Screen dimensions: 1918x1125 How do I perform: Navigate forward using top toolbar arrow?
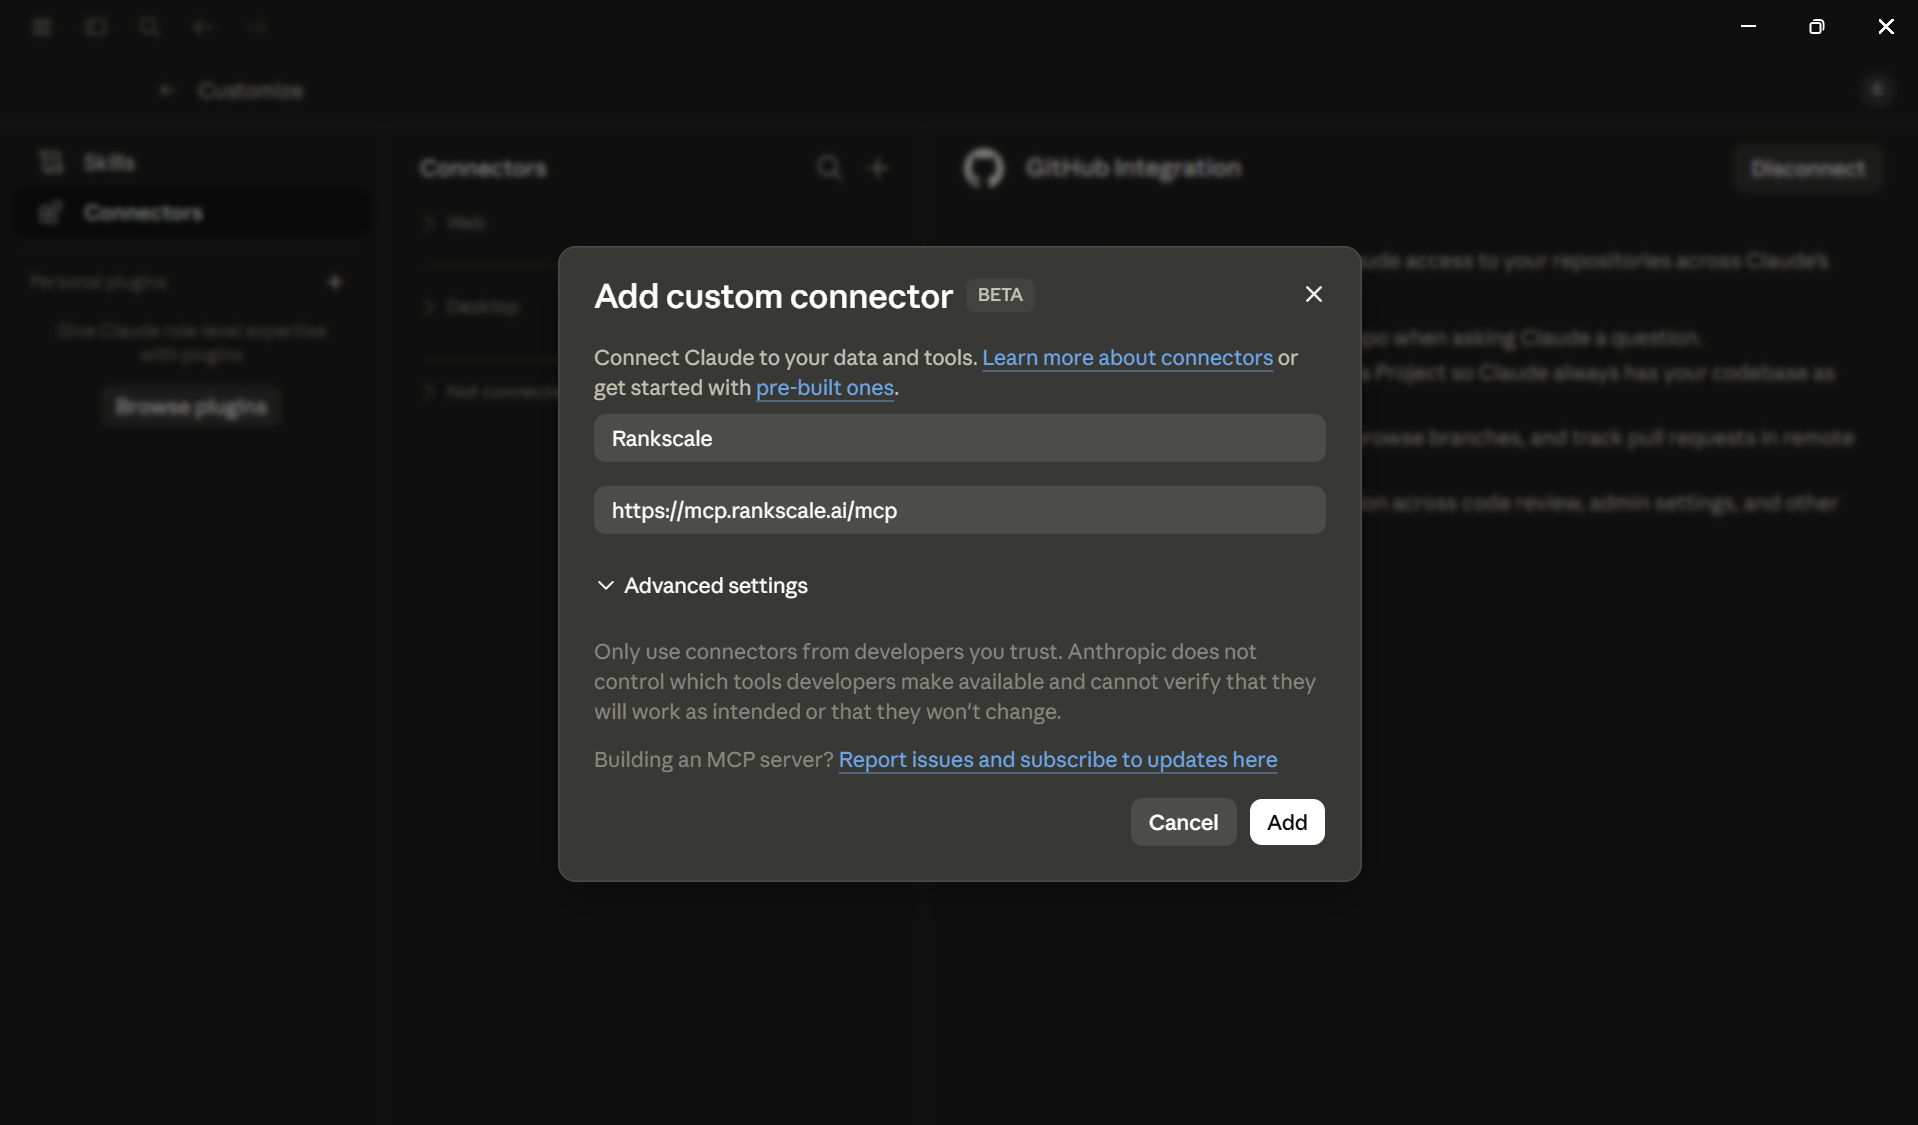(x=257, y=27)
